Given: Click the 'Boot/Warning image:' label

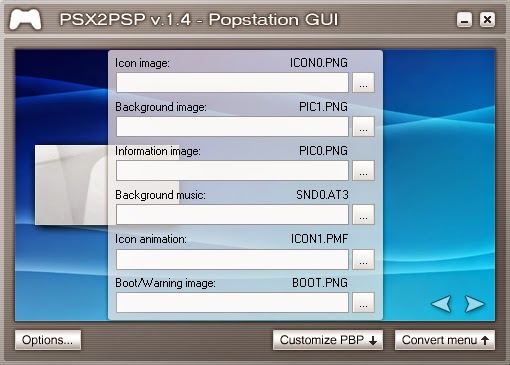Looking at the screenshot, I should click(165, 283).
